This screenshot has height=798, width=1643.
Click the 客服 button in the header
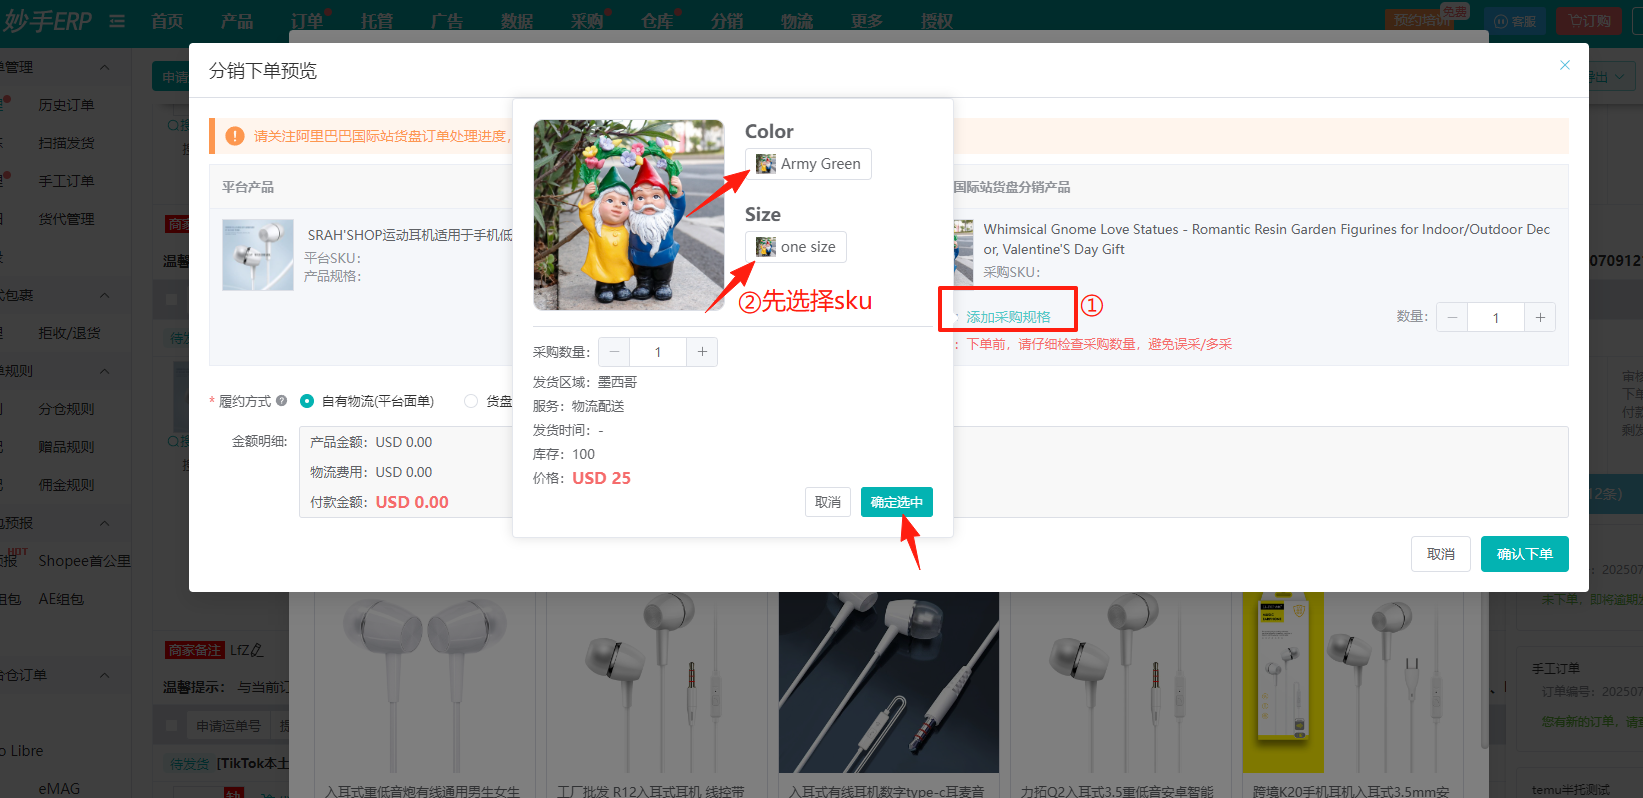tap(1515, 21)
